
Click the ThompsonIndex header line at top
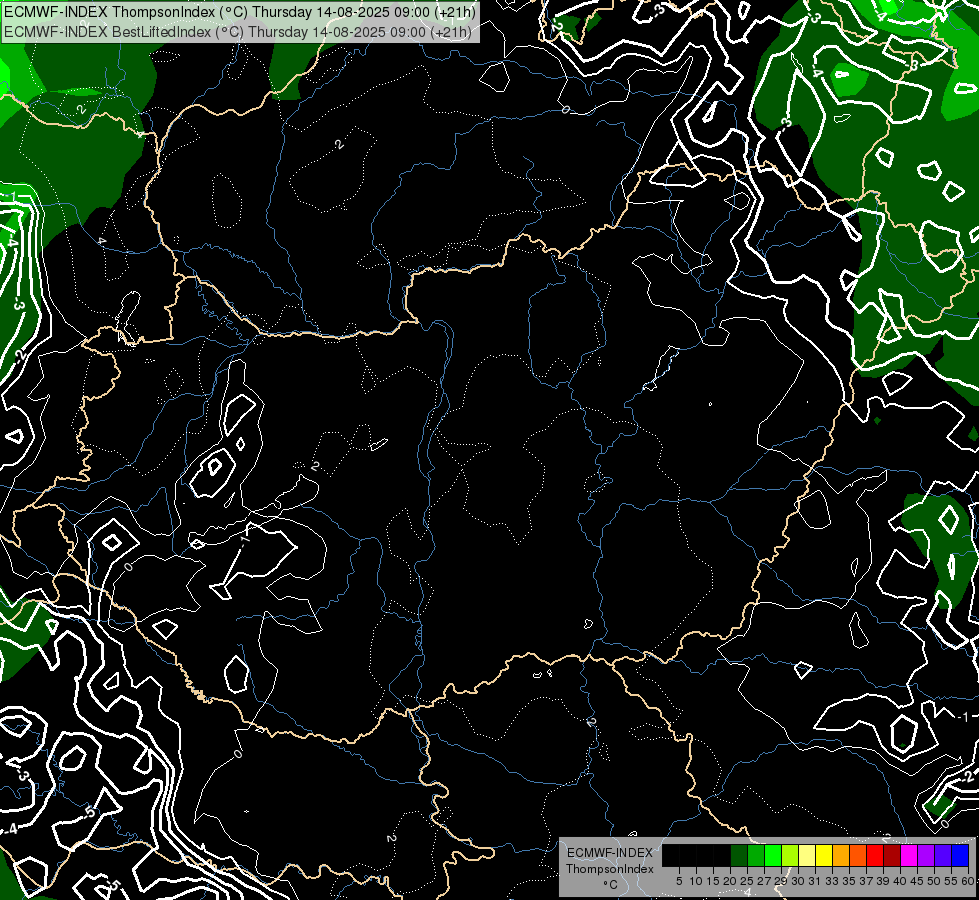tap(239, 12)
